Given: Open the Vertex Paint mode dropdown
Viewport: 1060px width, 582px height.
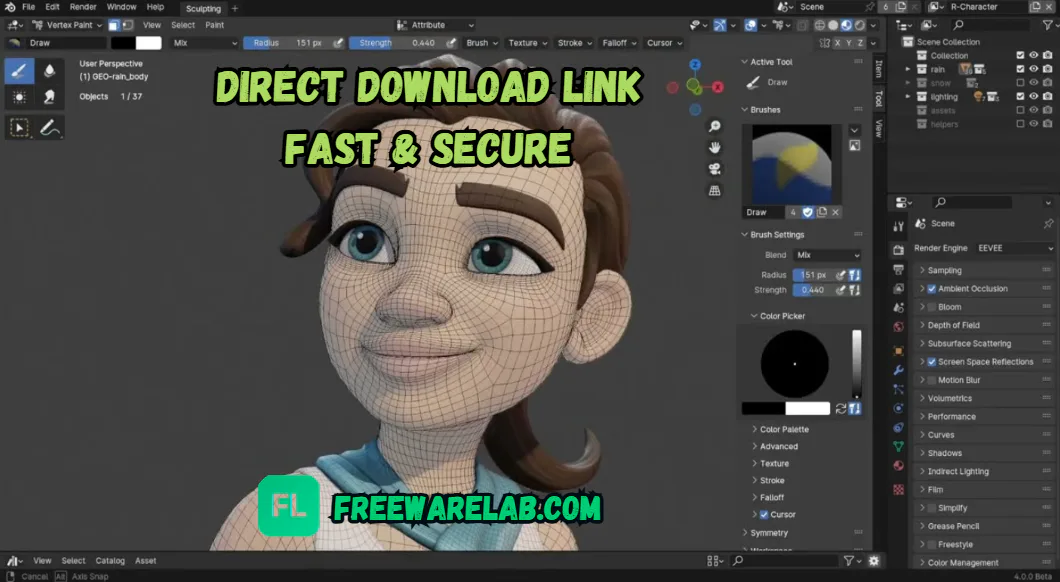Looking at the screenshot, I should coord(67,25).
